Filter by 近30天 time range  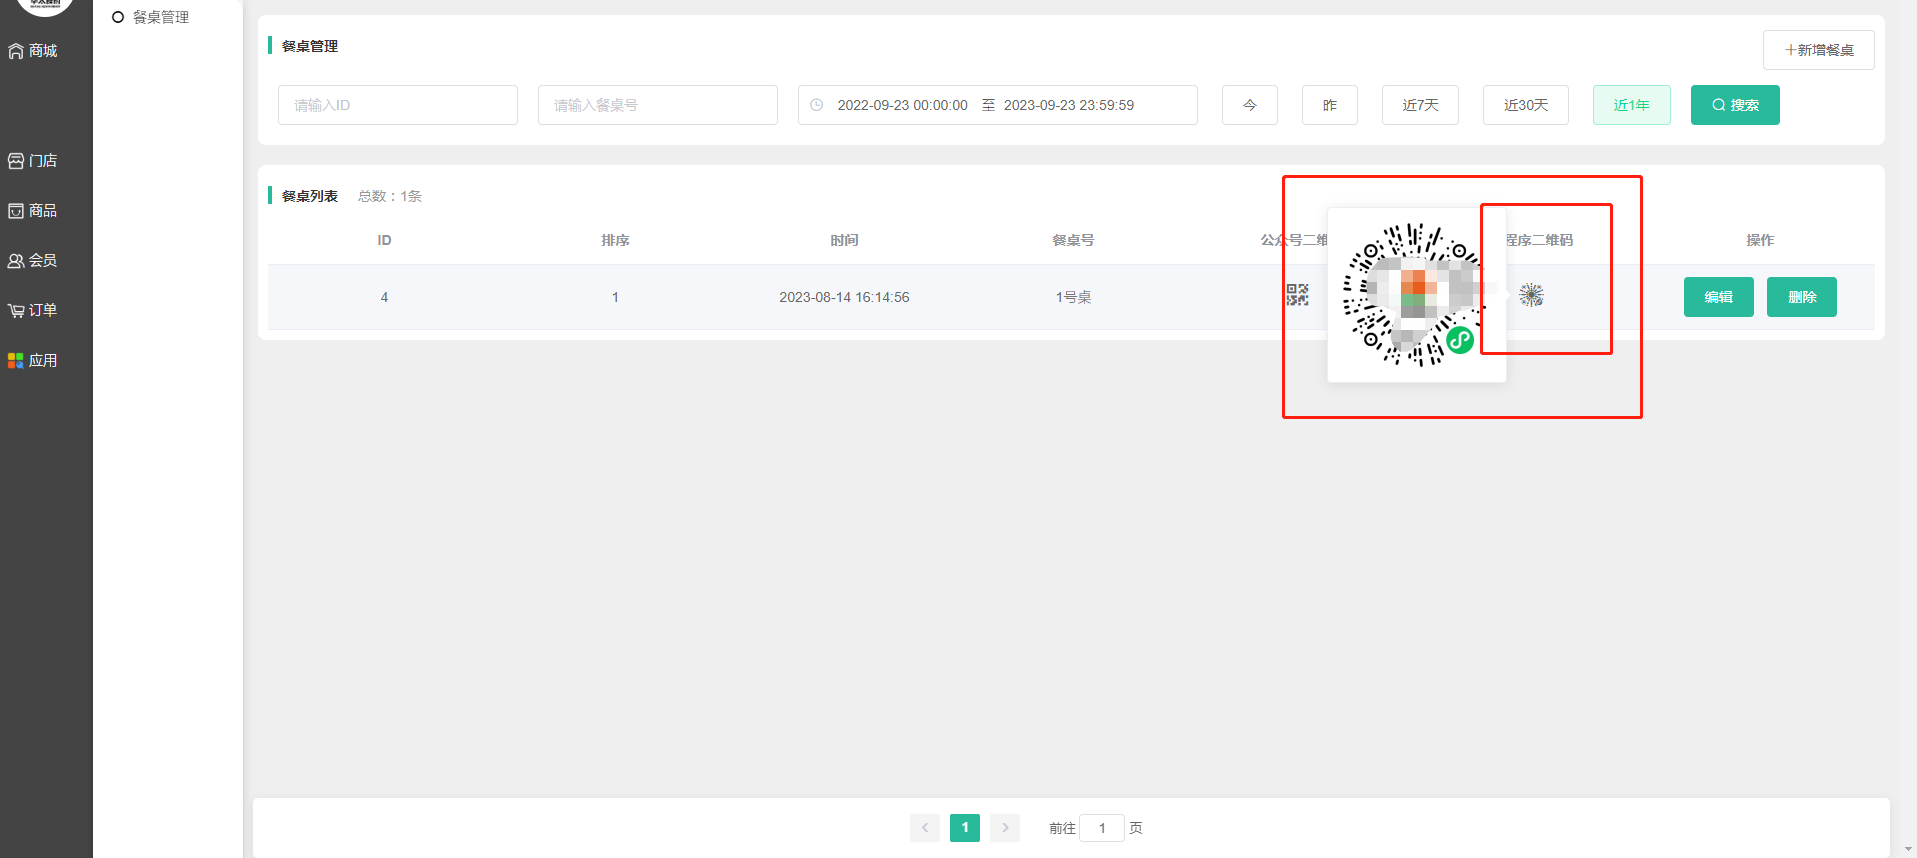[1525, 105]
